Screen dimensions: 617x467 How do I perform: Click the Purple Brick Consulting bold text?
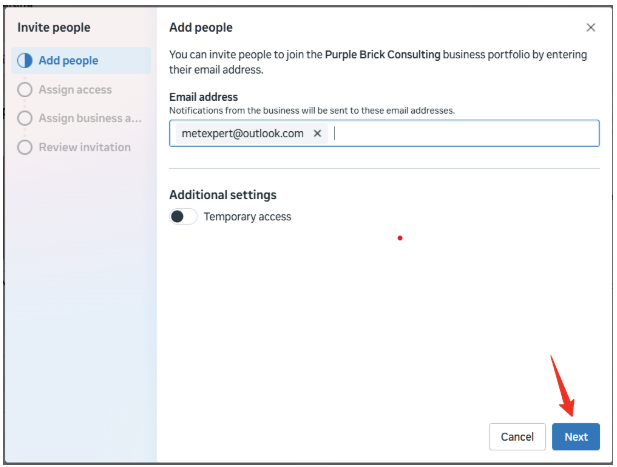coord(382,55)
